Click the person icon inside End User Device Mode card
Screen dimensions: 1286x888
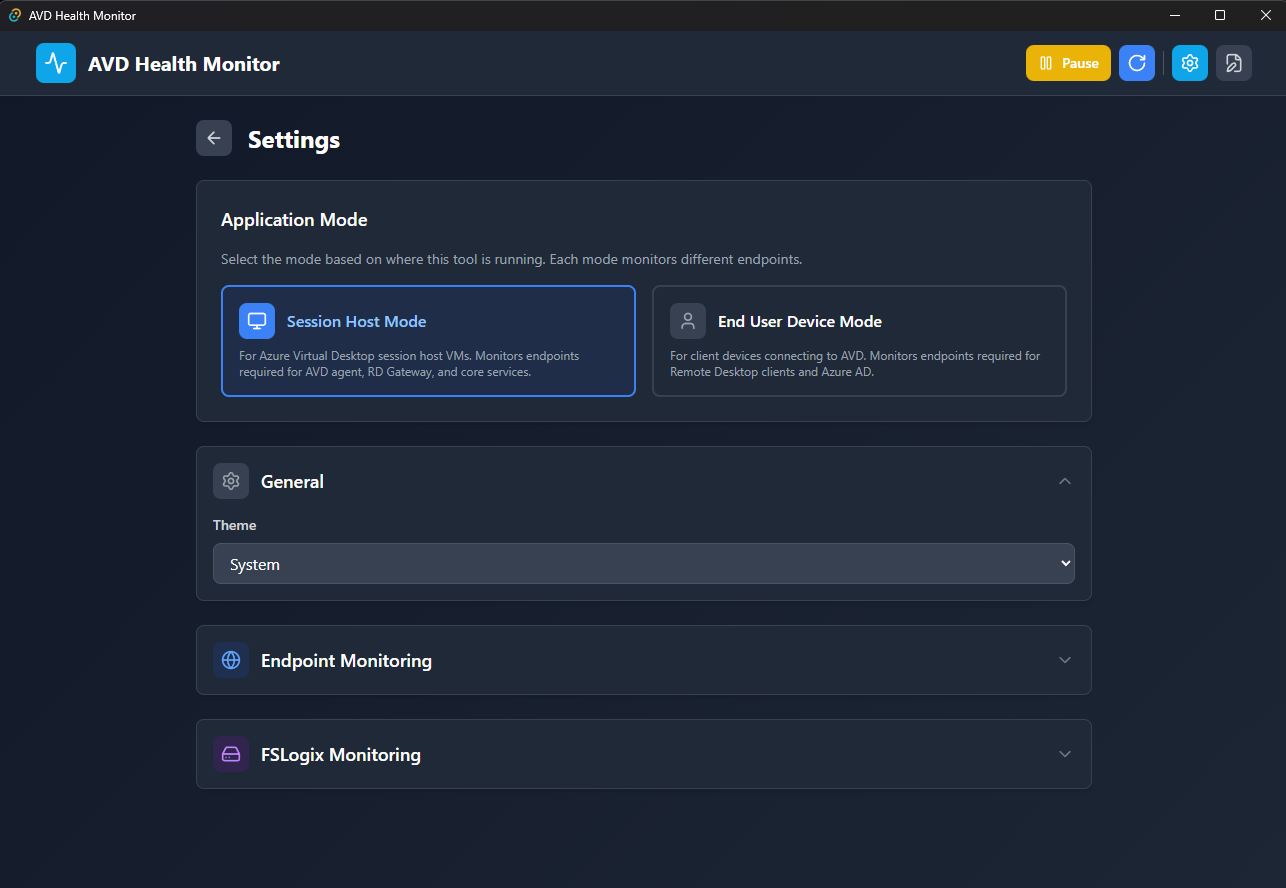tap(687, 320)
